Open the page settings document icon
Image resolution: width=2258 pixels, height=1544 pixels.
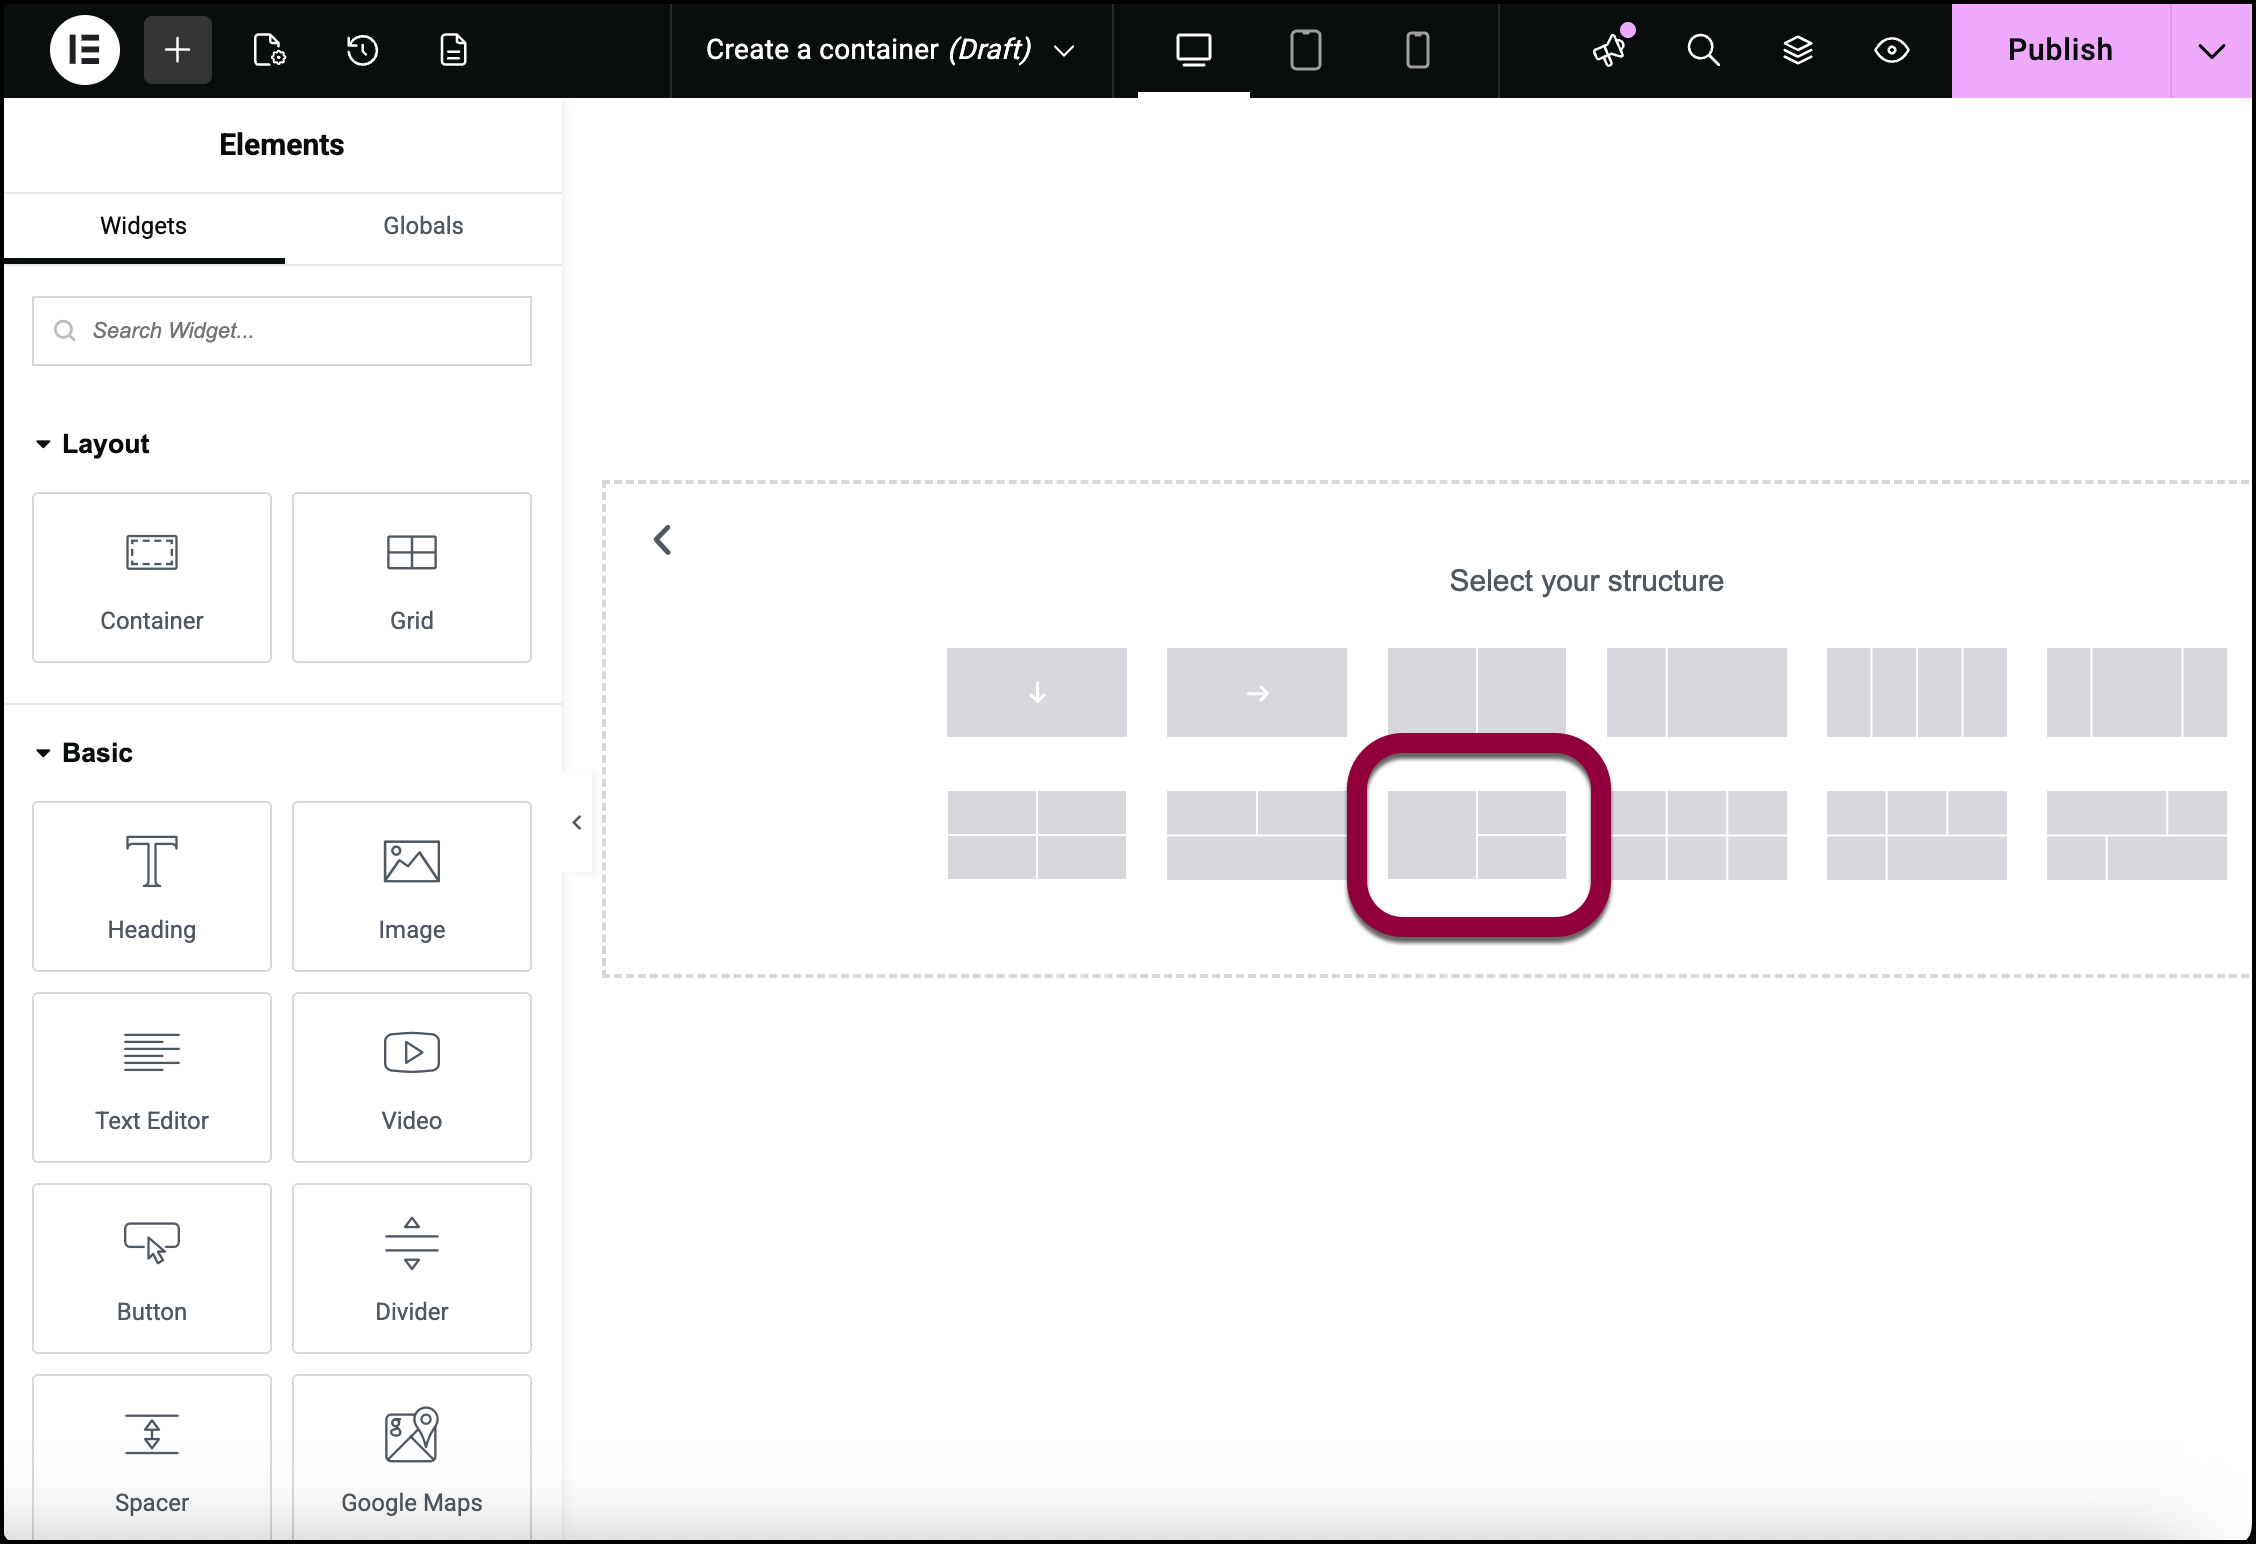[269, 50]
